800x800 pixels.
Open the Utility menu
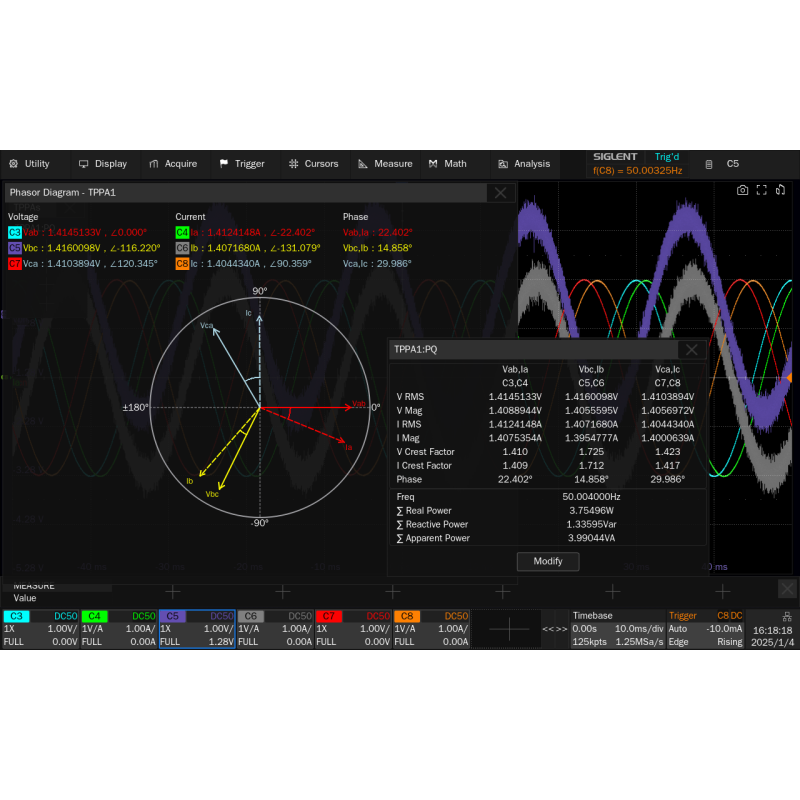[29, 164]
